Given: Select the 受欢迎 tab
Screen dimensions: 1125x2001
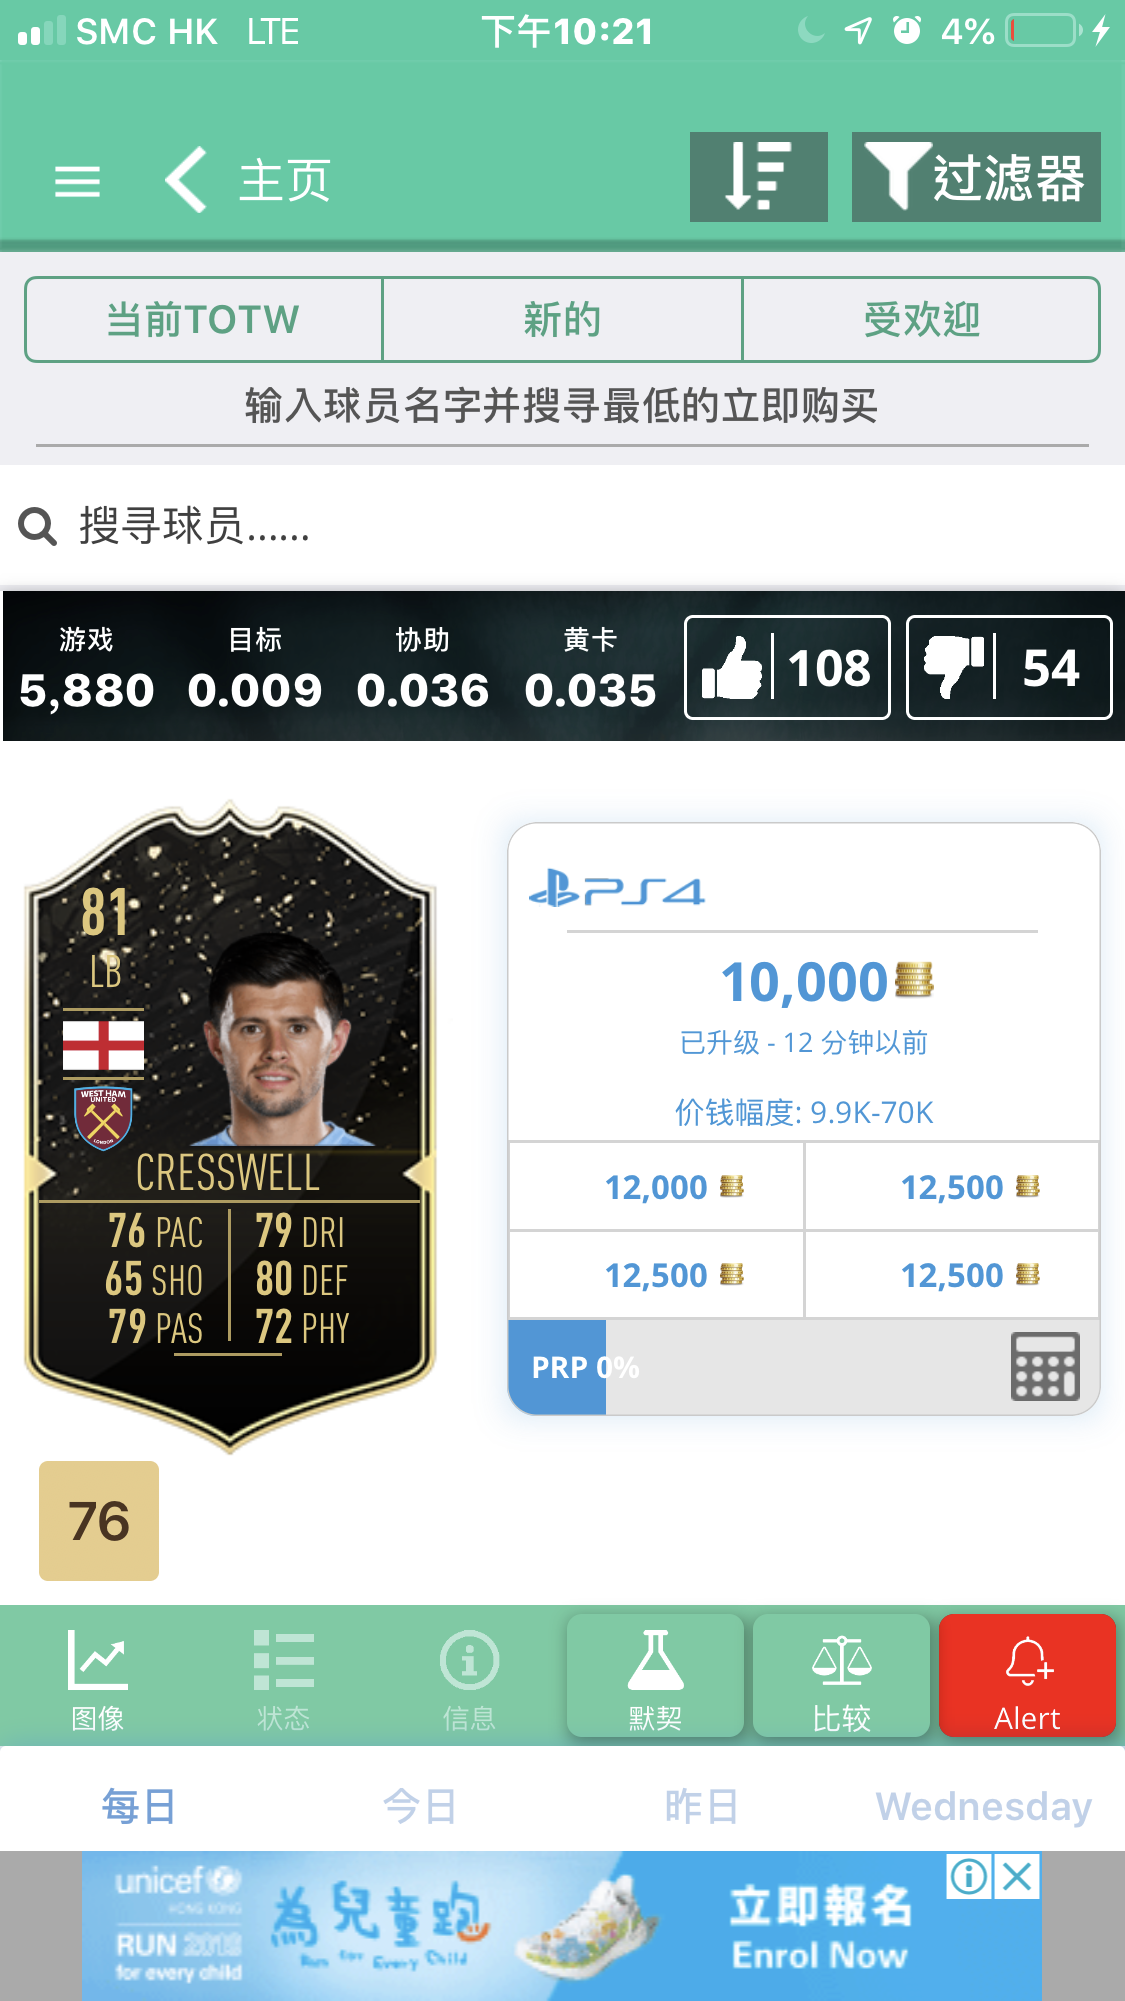Looking at the screenshot, I should click(x=921, y=320).
